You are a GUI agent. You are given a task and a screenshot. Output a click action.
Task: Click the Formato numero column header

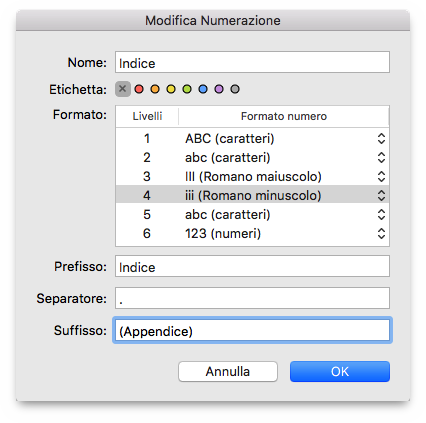pyautogui.click(x=284, y=116)
